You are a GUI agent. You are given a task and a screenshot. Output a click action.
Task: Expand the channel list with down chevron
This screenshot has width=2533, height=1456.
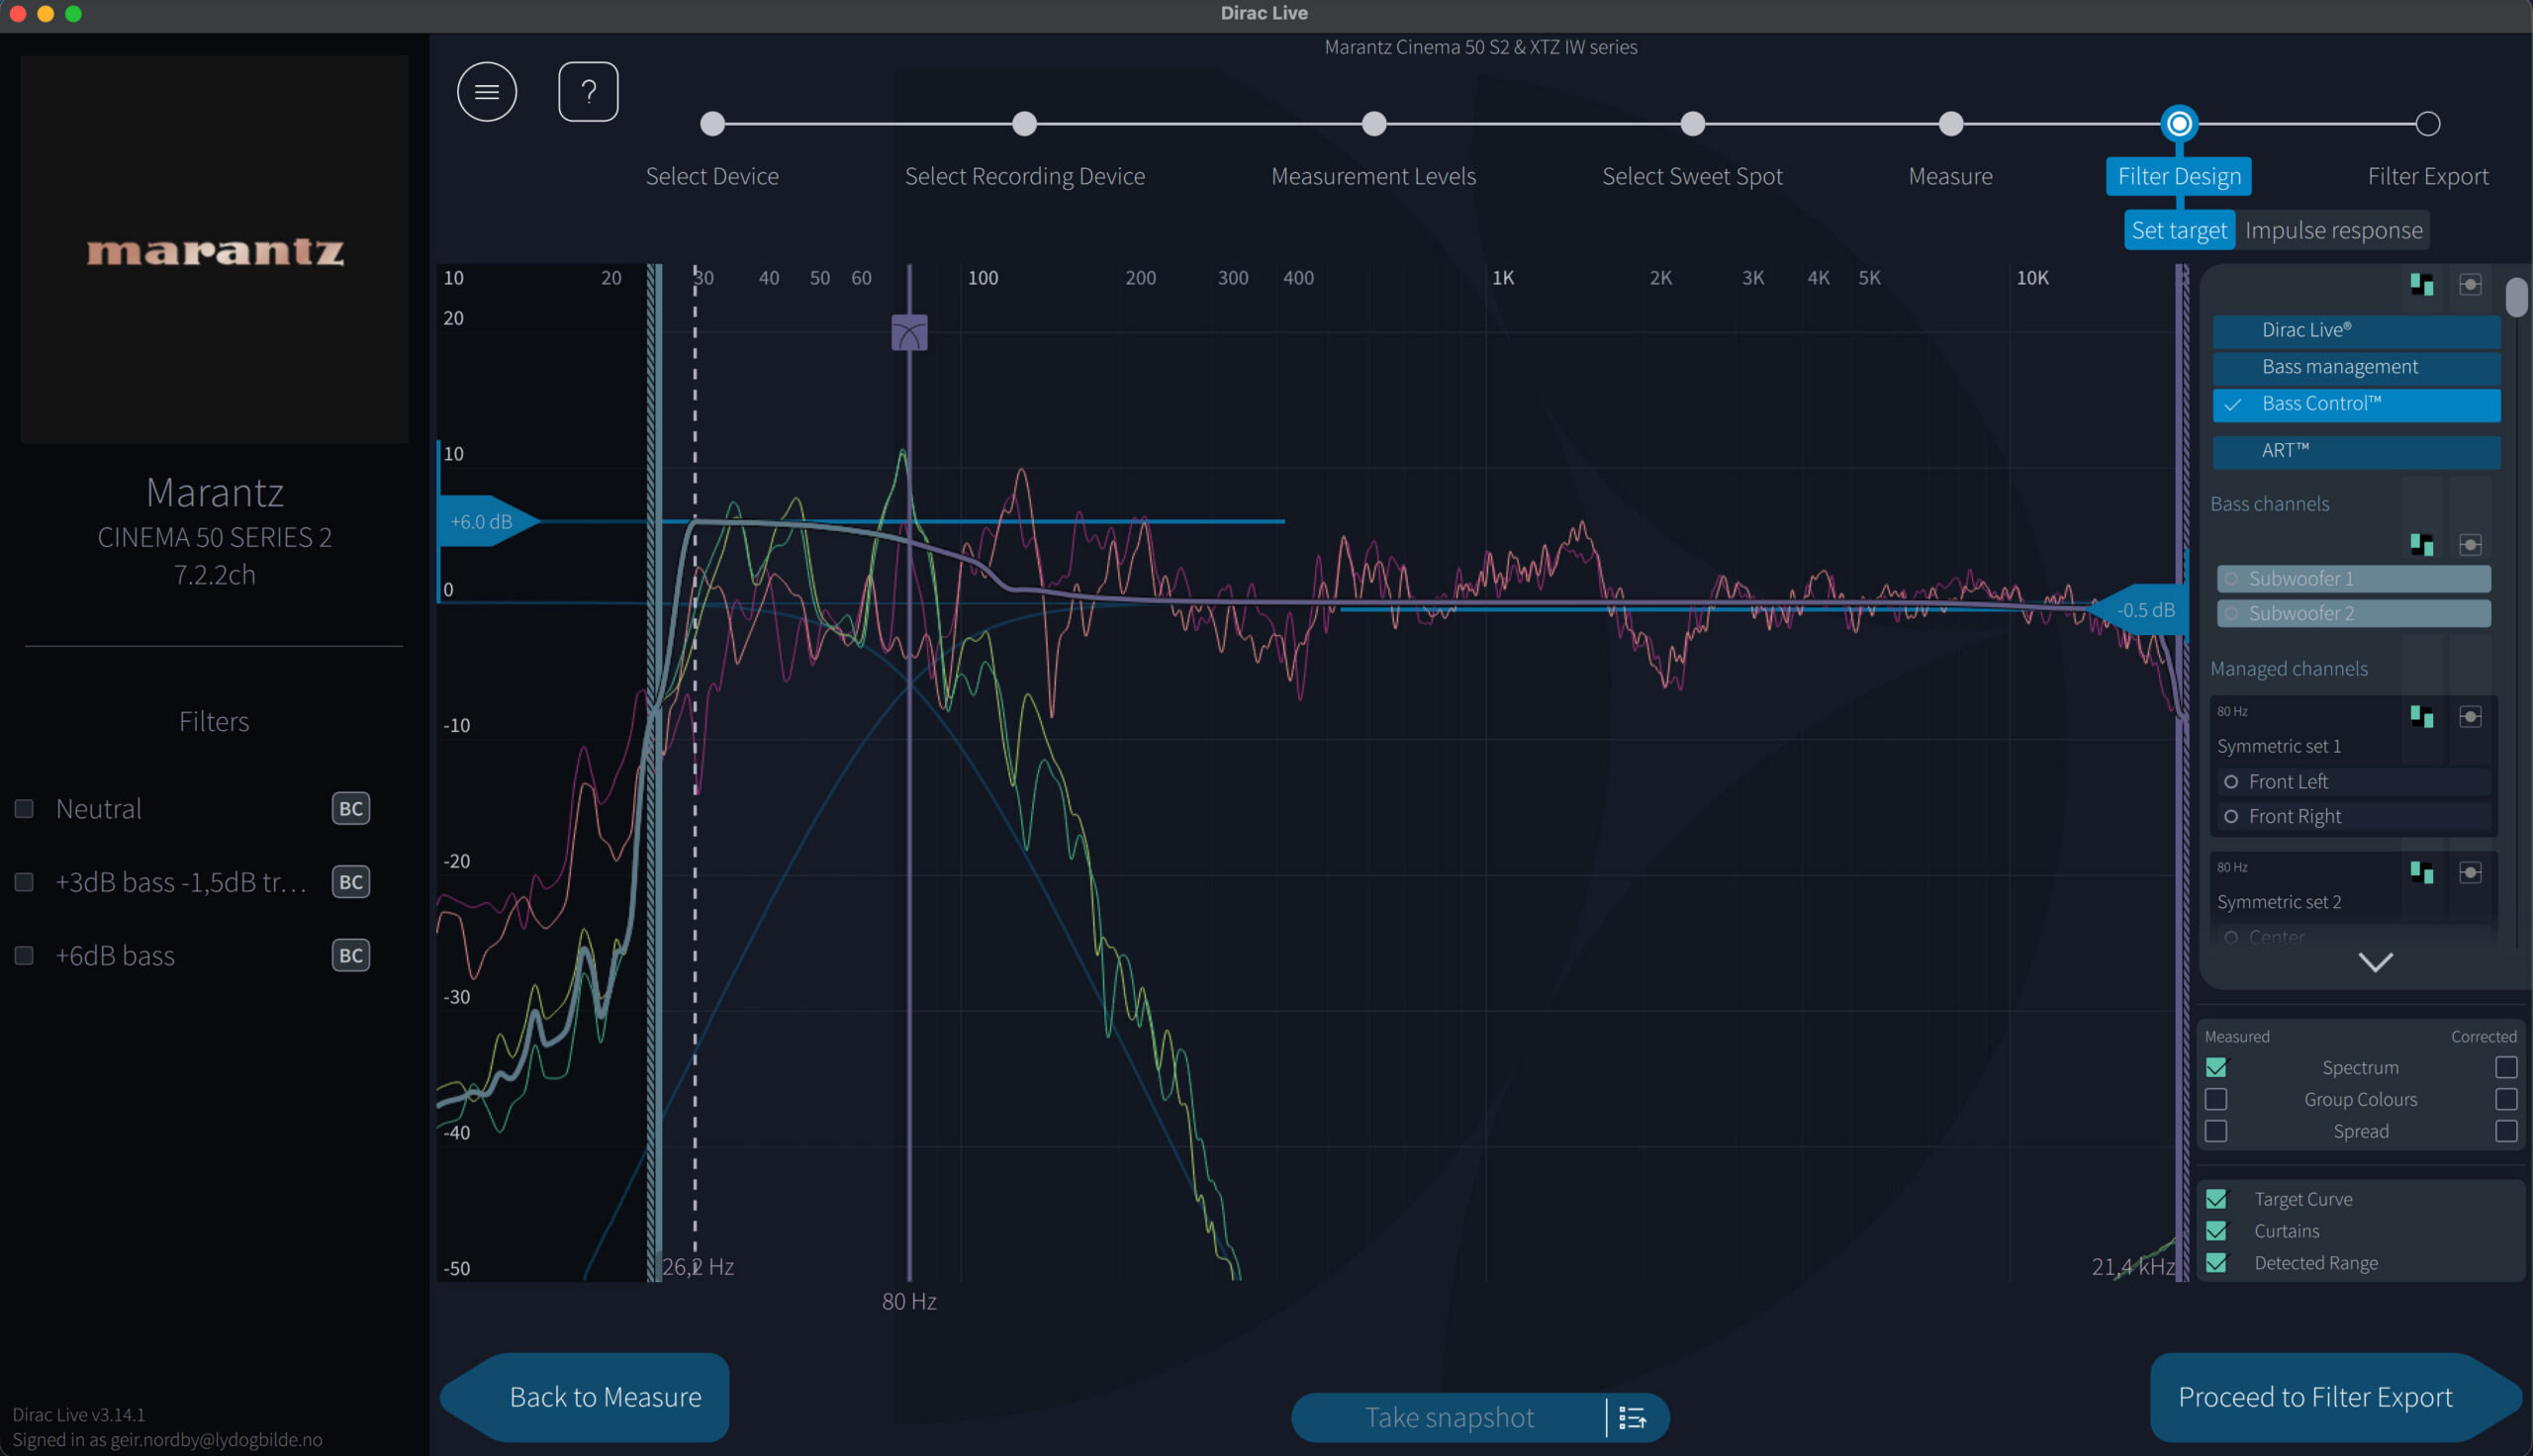(2376, 962)
